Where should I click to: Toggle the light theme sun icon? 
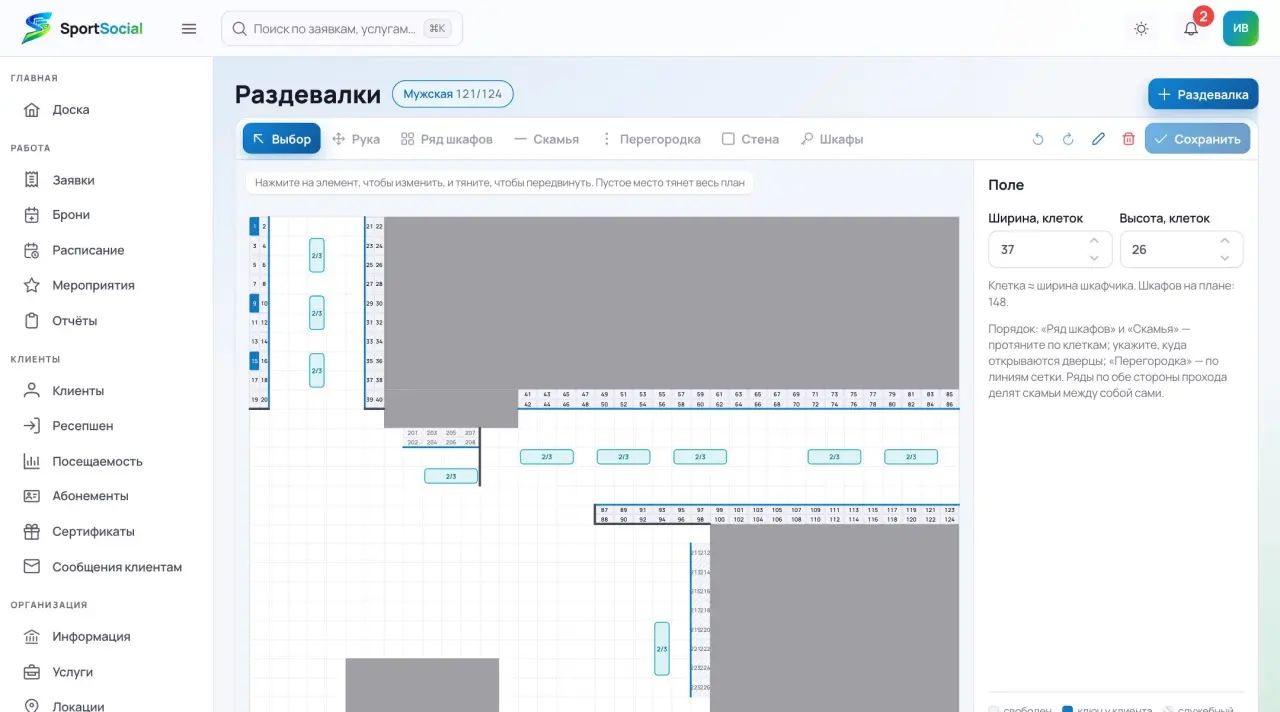1141,29
